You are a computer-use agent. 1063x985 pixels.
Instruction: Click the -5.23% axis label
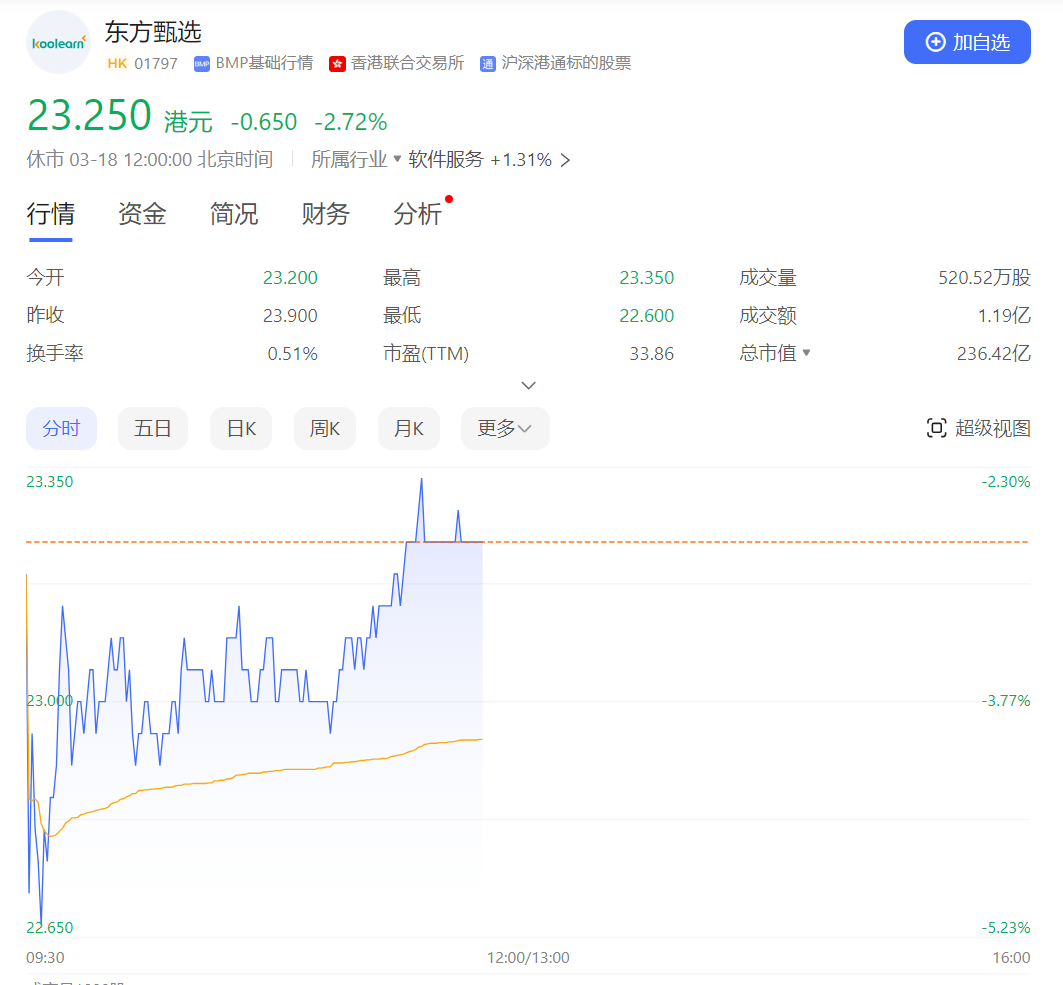click(1006, 927)
